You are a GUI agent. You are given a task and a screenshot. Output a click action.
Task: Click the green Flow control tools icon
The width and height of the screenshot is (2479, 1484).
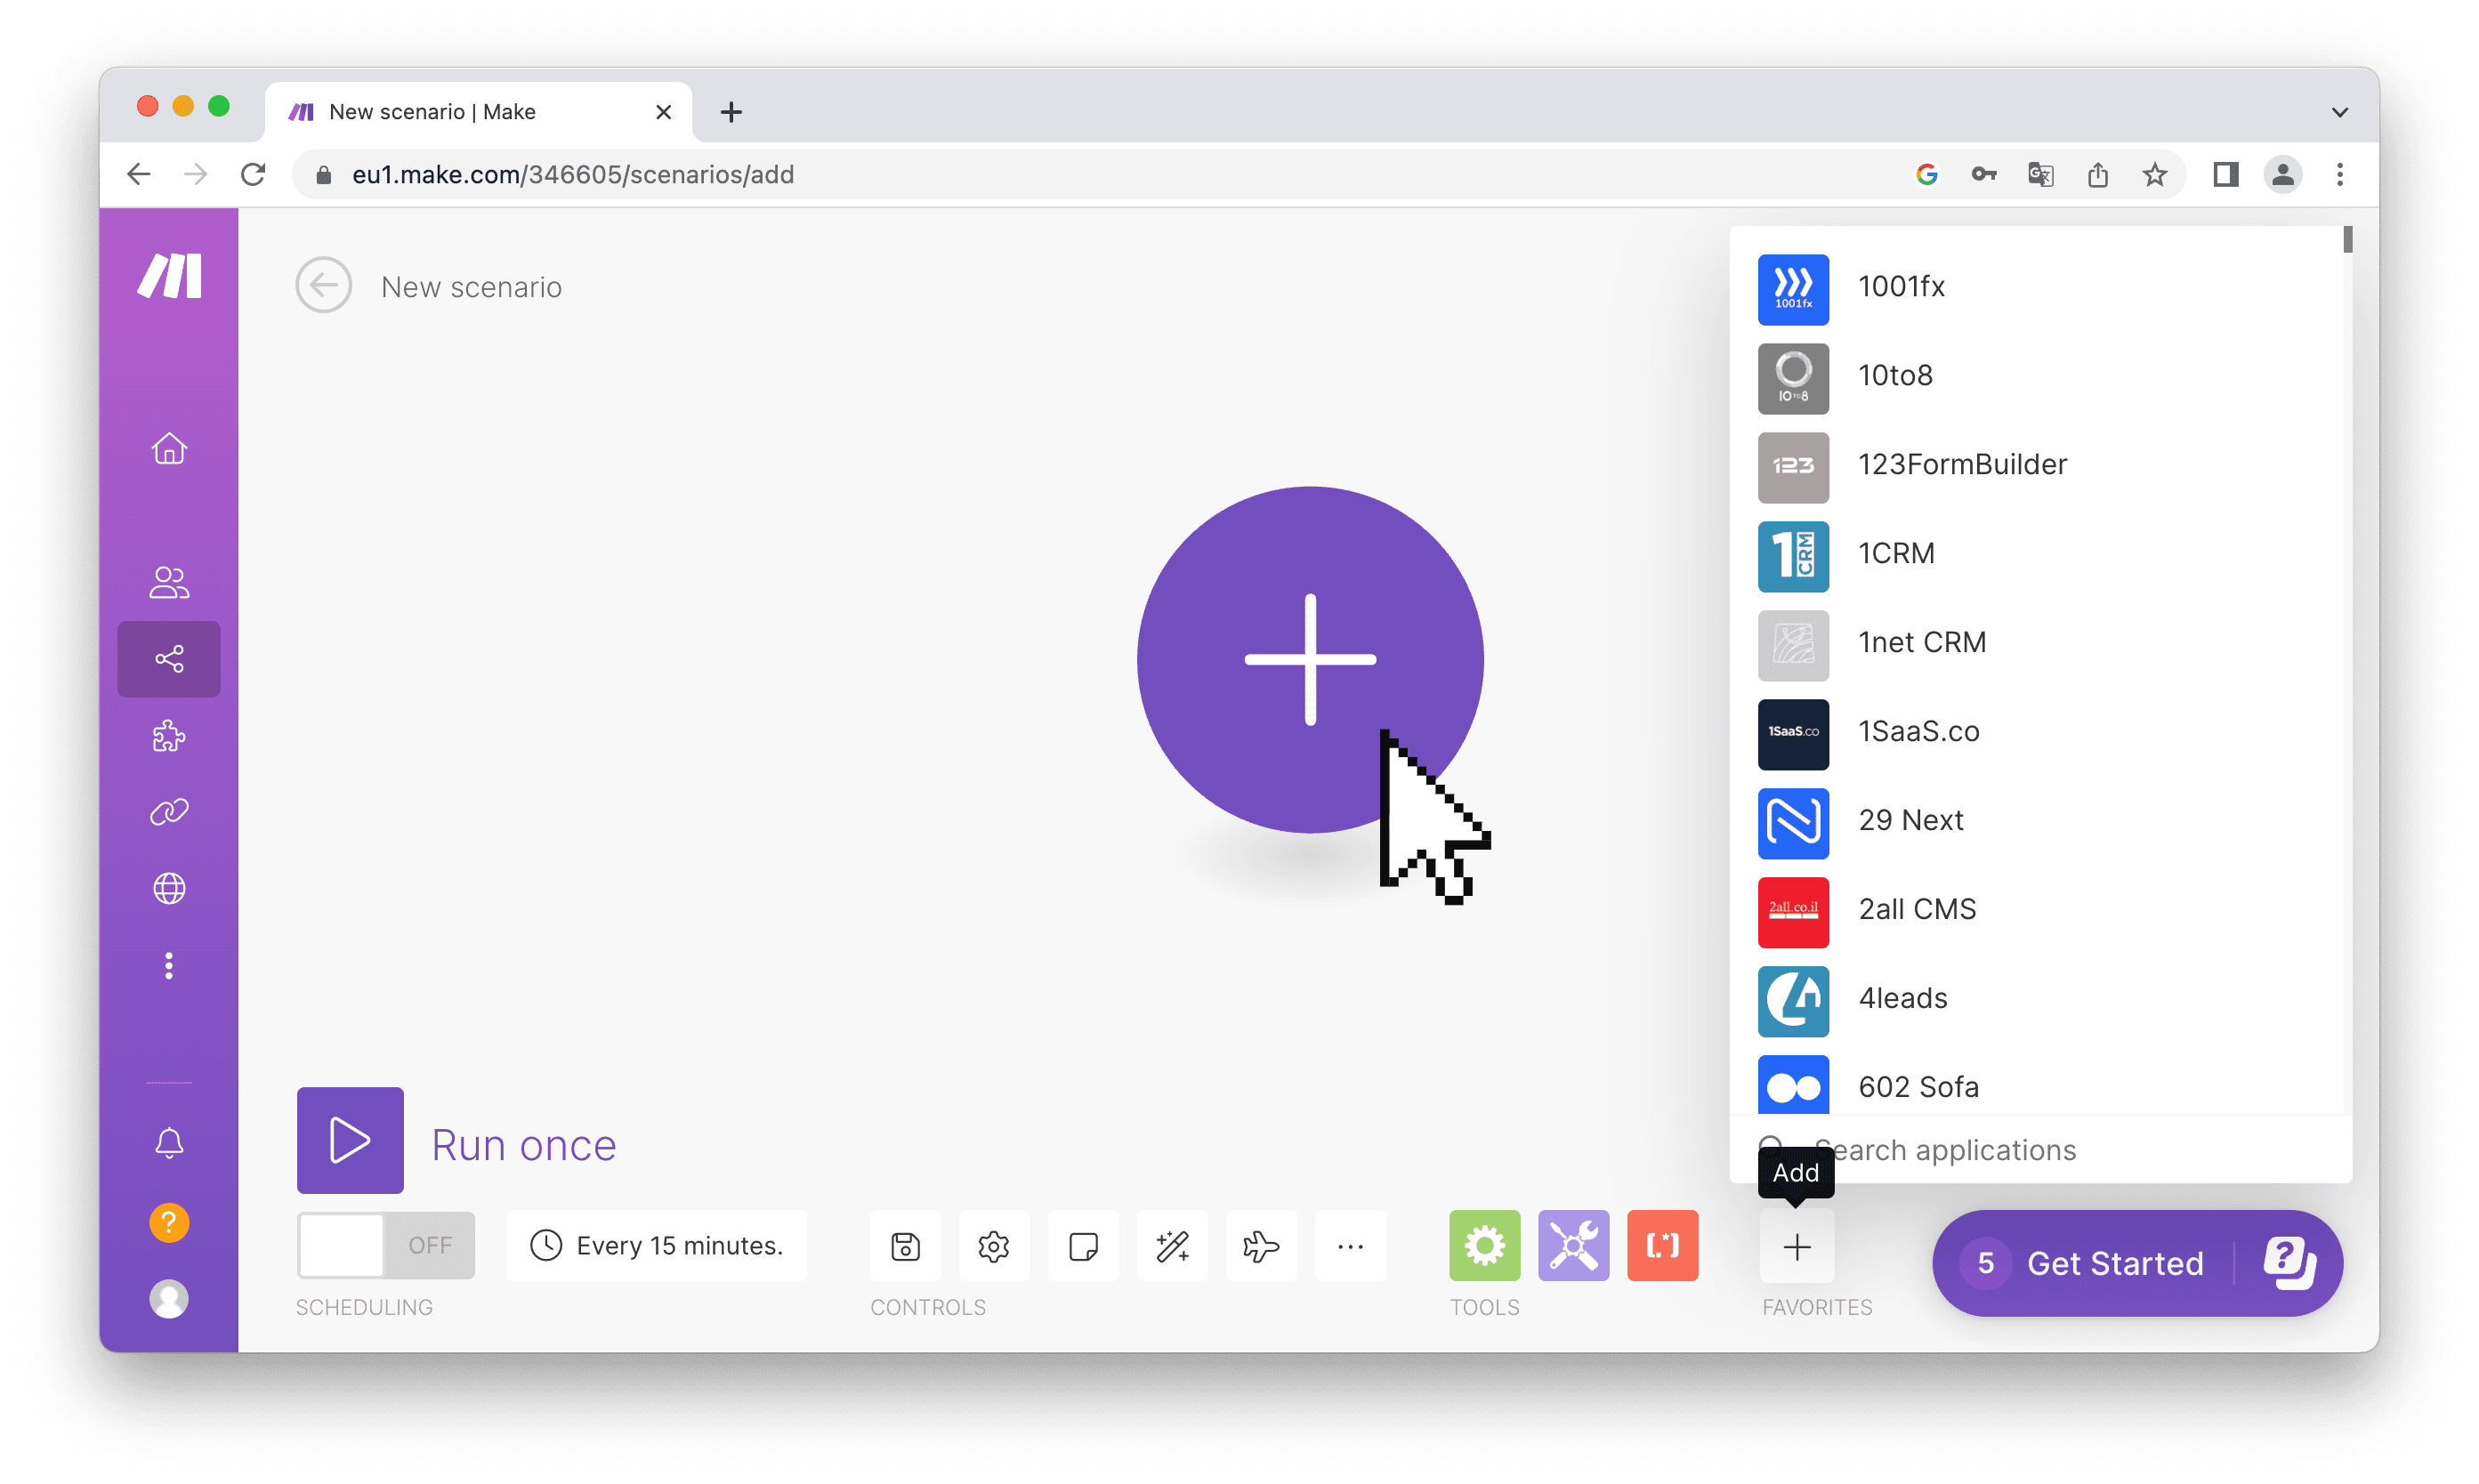[1484, 1245]
